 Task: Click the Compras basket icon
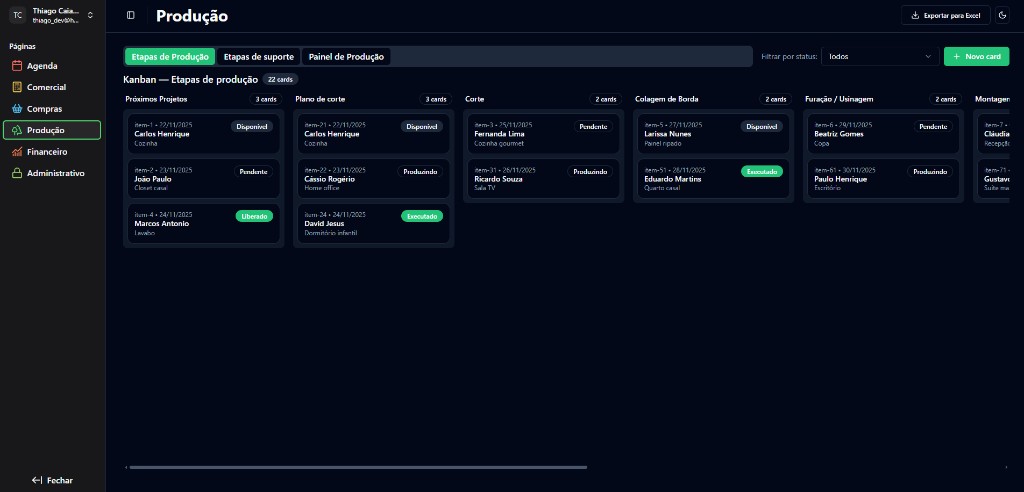(x=18, y=108)
